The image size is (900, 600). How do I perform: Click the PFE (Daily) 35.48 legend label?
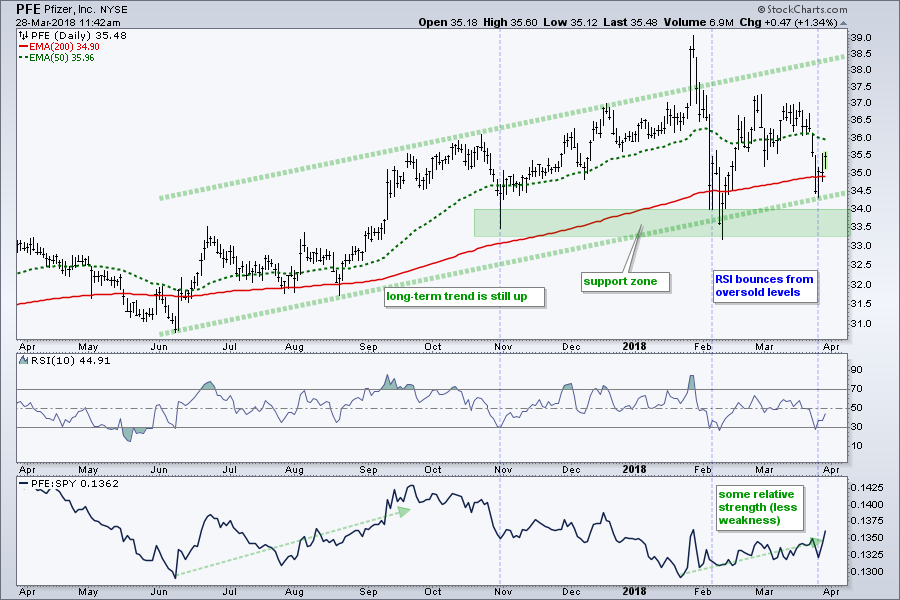click(x=79, y=36)
